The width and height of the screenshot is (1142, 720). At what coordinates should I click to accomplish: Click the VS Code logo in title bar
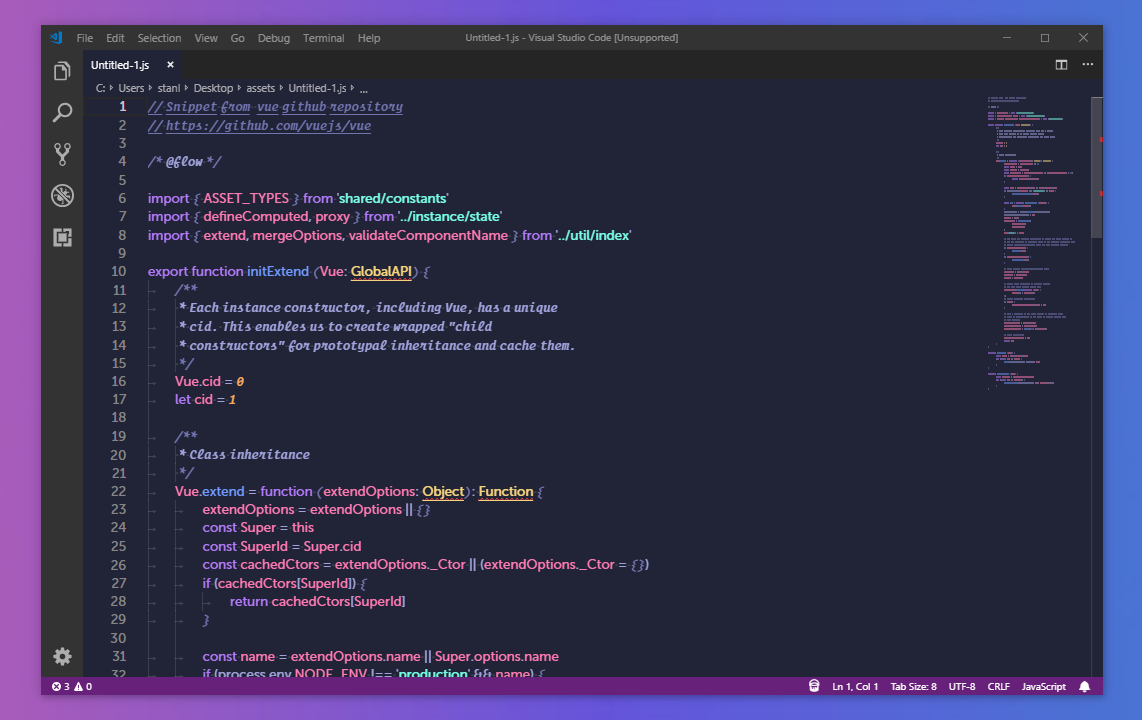point(57,38)
